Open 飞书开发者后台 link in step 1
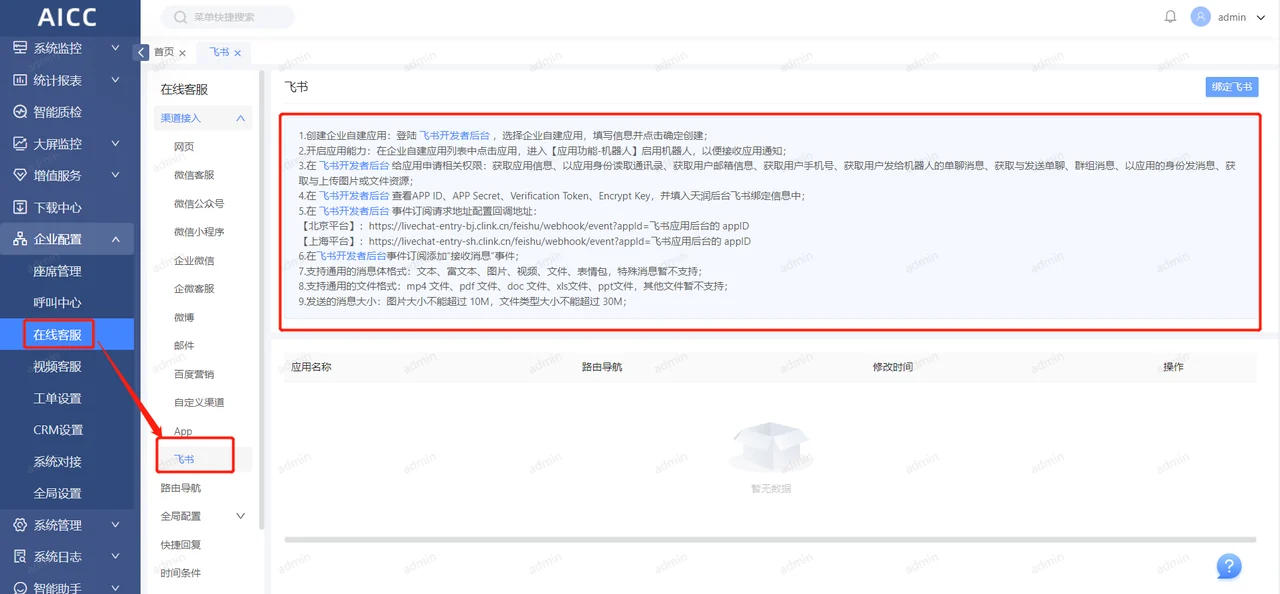Screen dimensions: 1280x594 454,135
